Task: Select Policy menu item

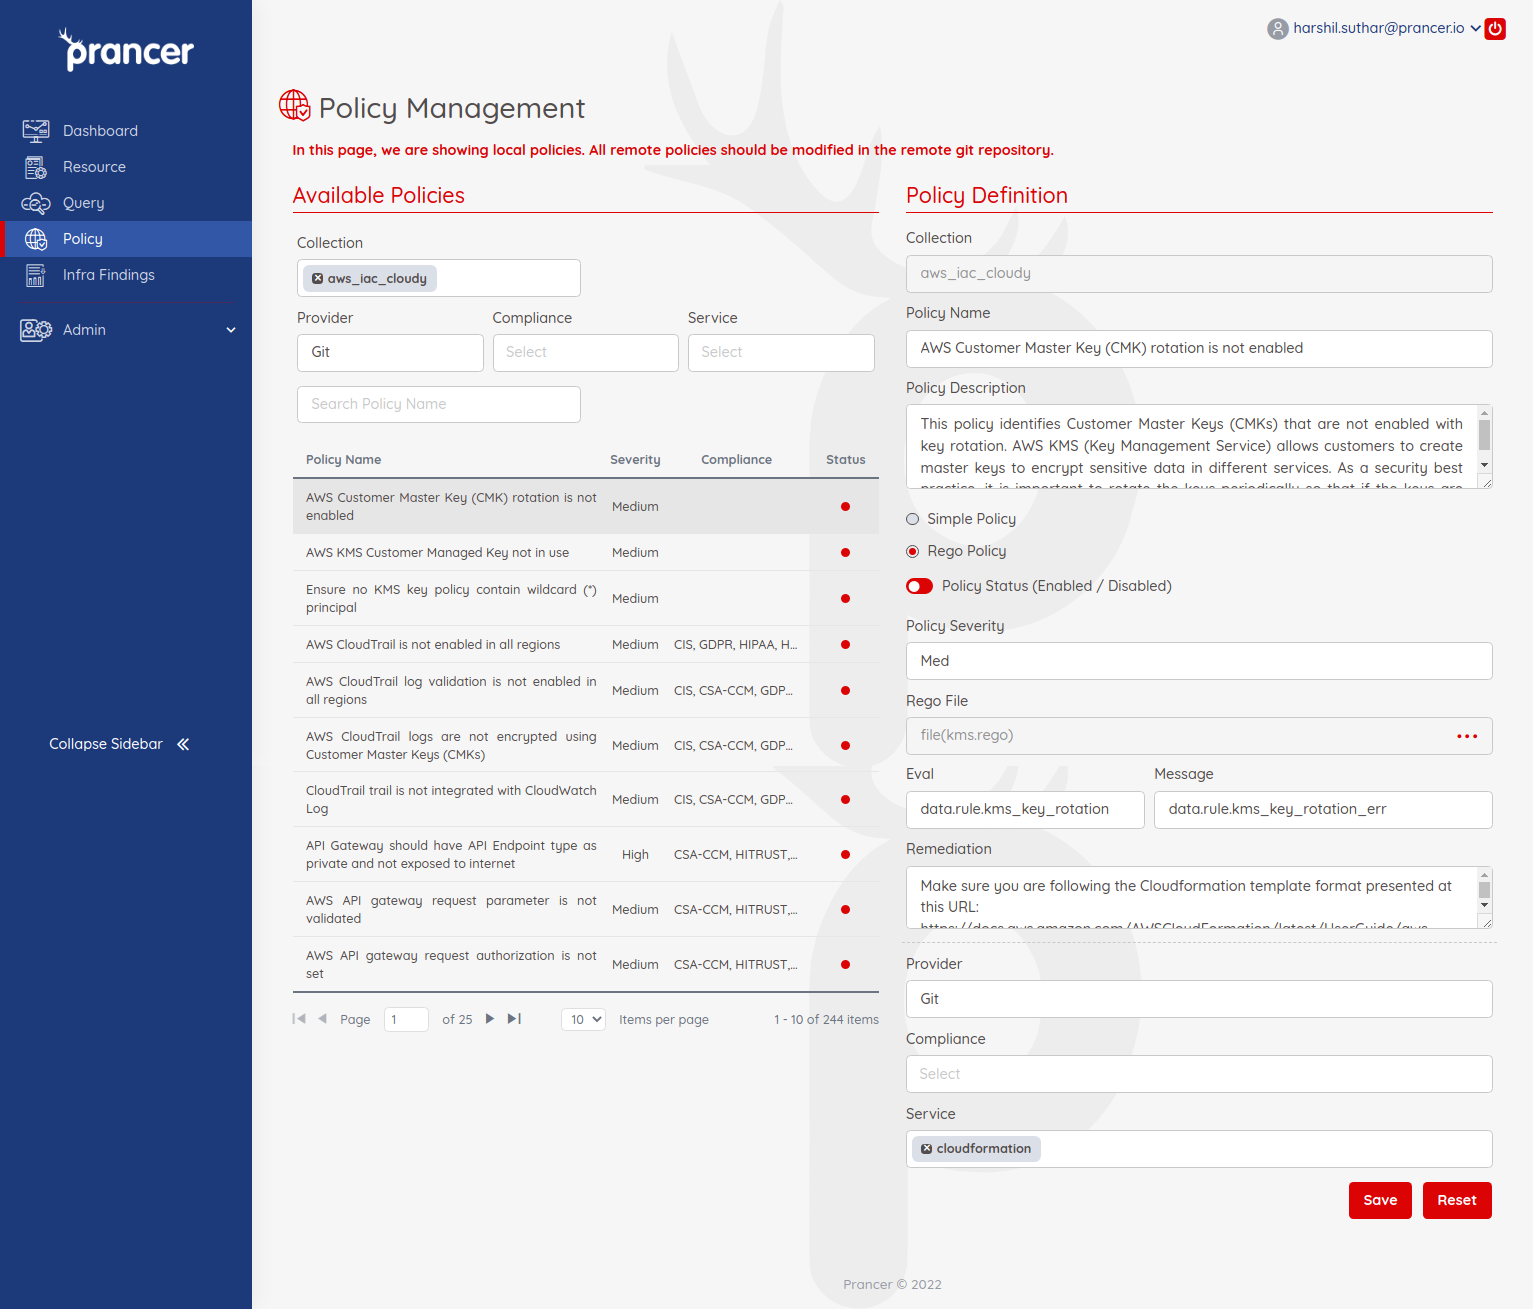Action: [x=126, y=239]
